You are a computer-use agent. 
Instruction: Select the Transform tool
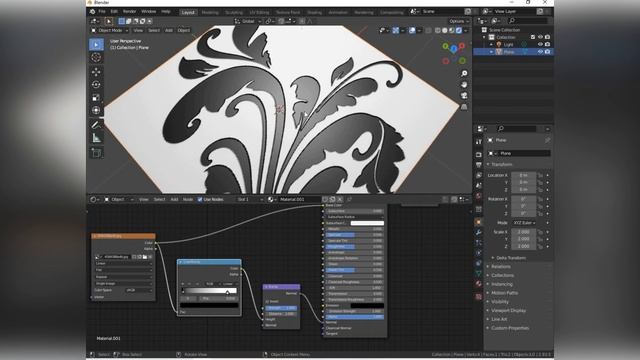96,110
